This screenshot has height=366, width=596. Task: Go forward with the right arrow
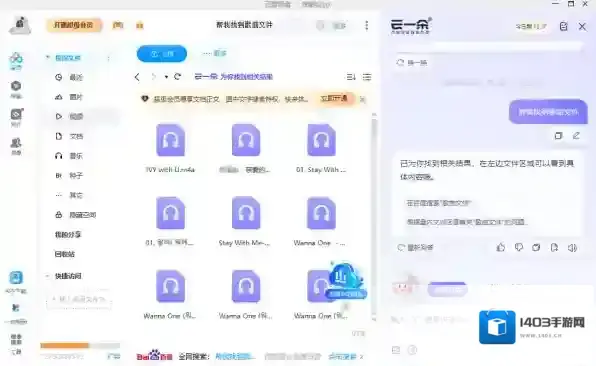(153, 77)
